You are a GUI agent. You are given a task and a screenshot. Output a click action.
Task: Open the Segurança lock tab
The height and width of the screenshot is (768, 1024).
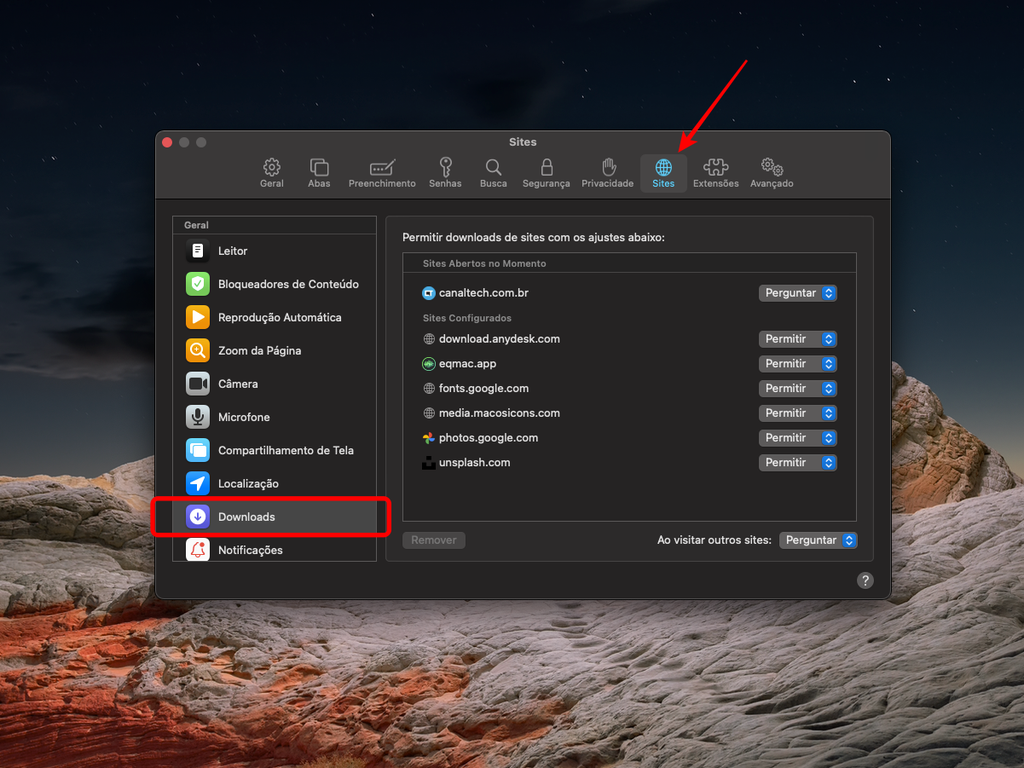[547, 173]
